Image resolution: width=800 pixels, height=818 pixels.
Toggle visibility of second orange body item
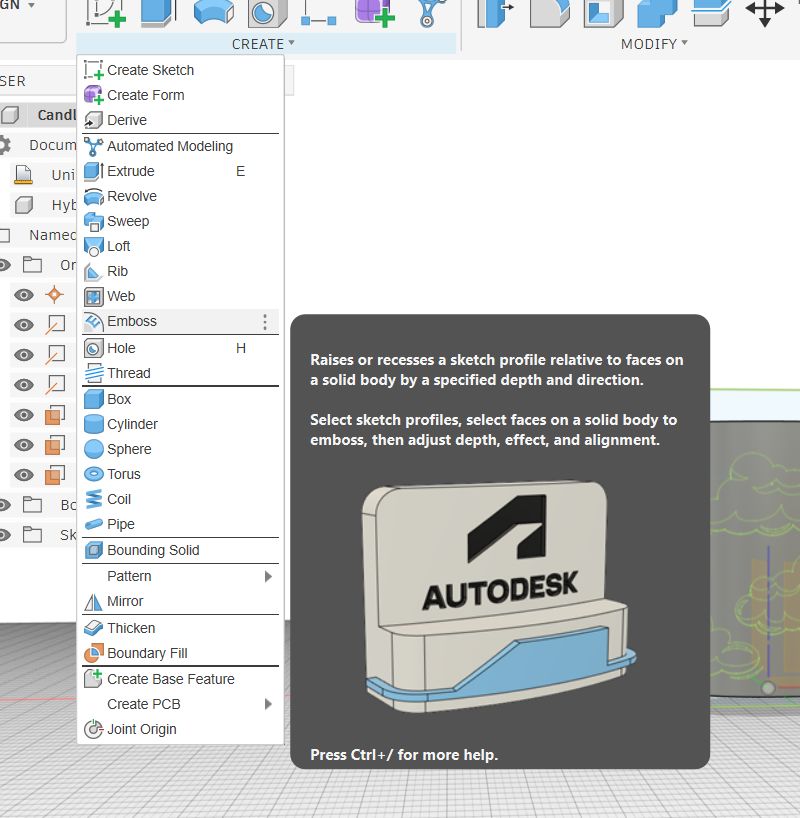click(23, 445)
